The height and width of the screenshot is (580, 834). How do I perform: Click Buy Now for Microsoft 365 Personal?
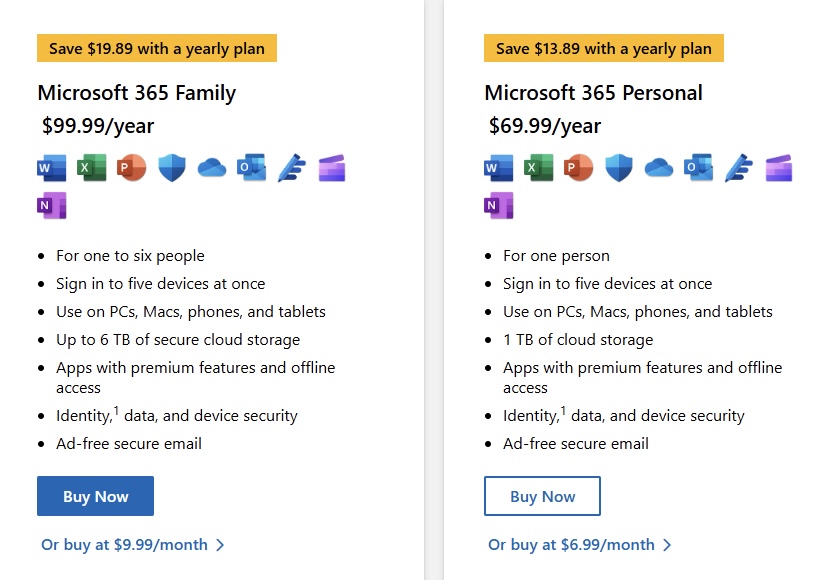[542, 496]
